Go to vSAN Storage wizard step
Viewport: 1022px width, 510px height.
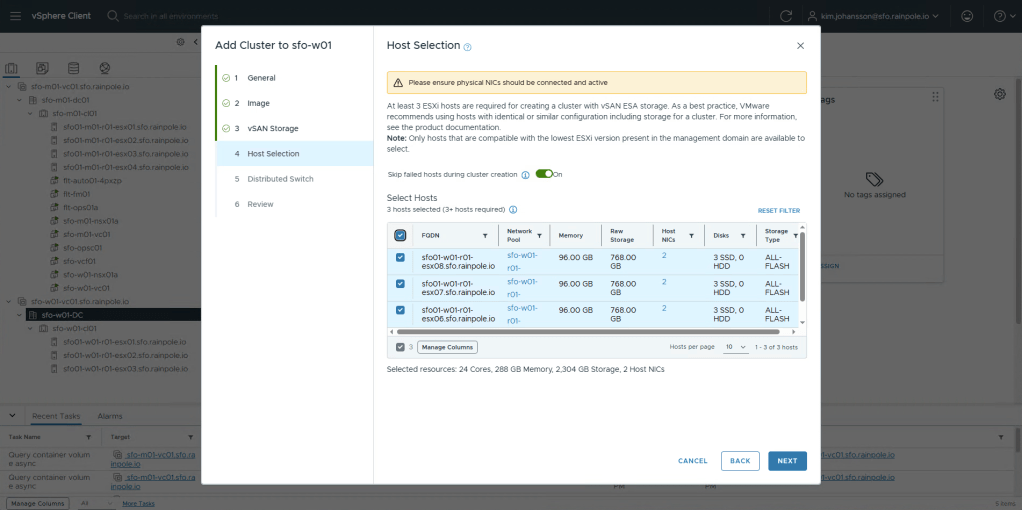point(272,128)
